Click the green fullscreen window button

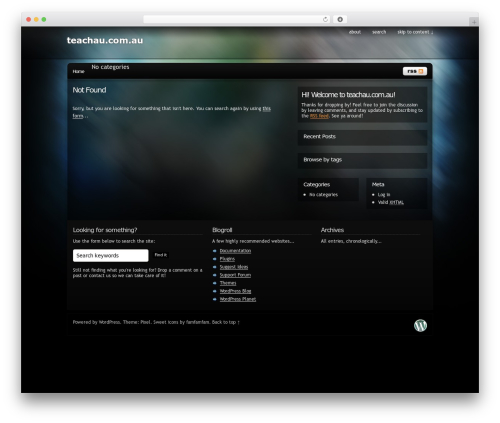coord(44,19)
